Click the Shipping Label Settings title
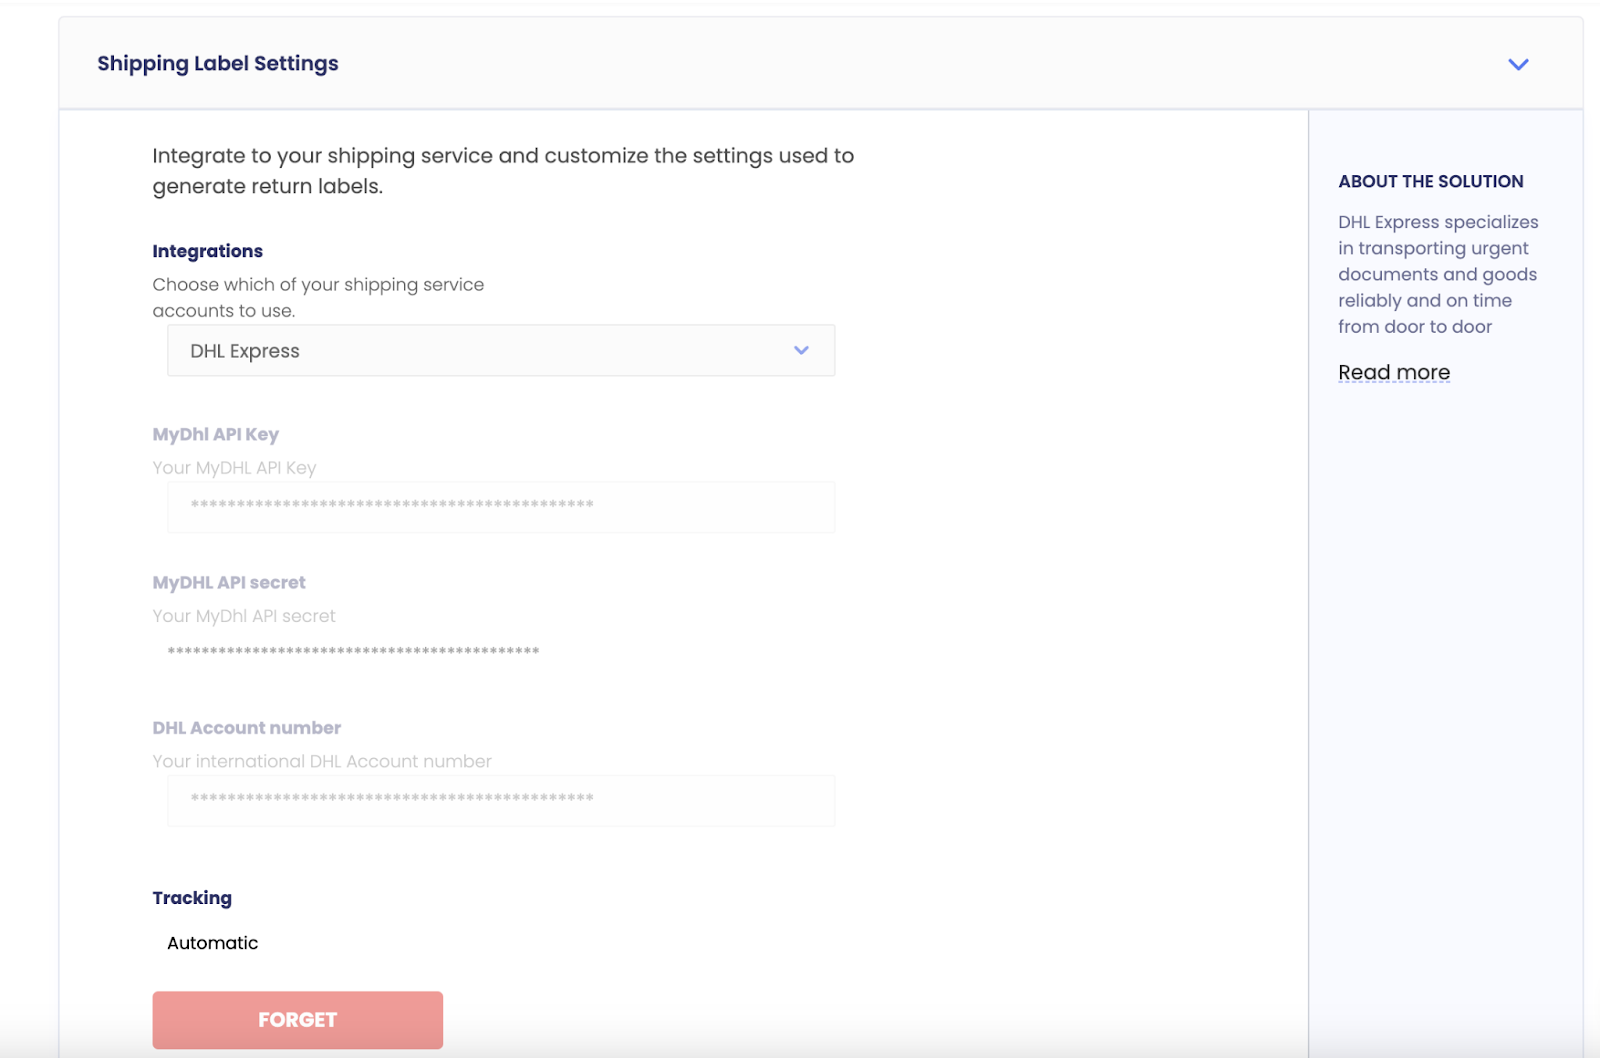Image resolution: width=1600 pixels, height=1058 pixels. 218,63
